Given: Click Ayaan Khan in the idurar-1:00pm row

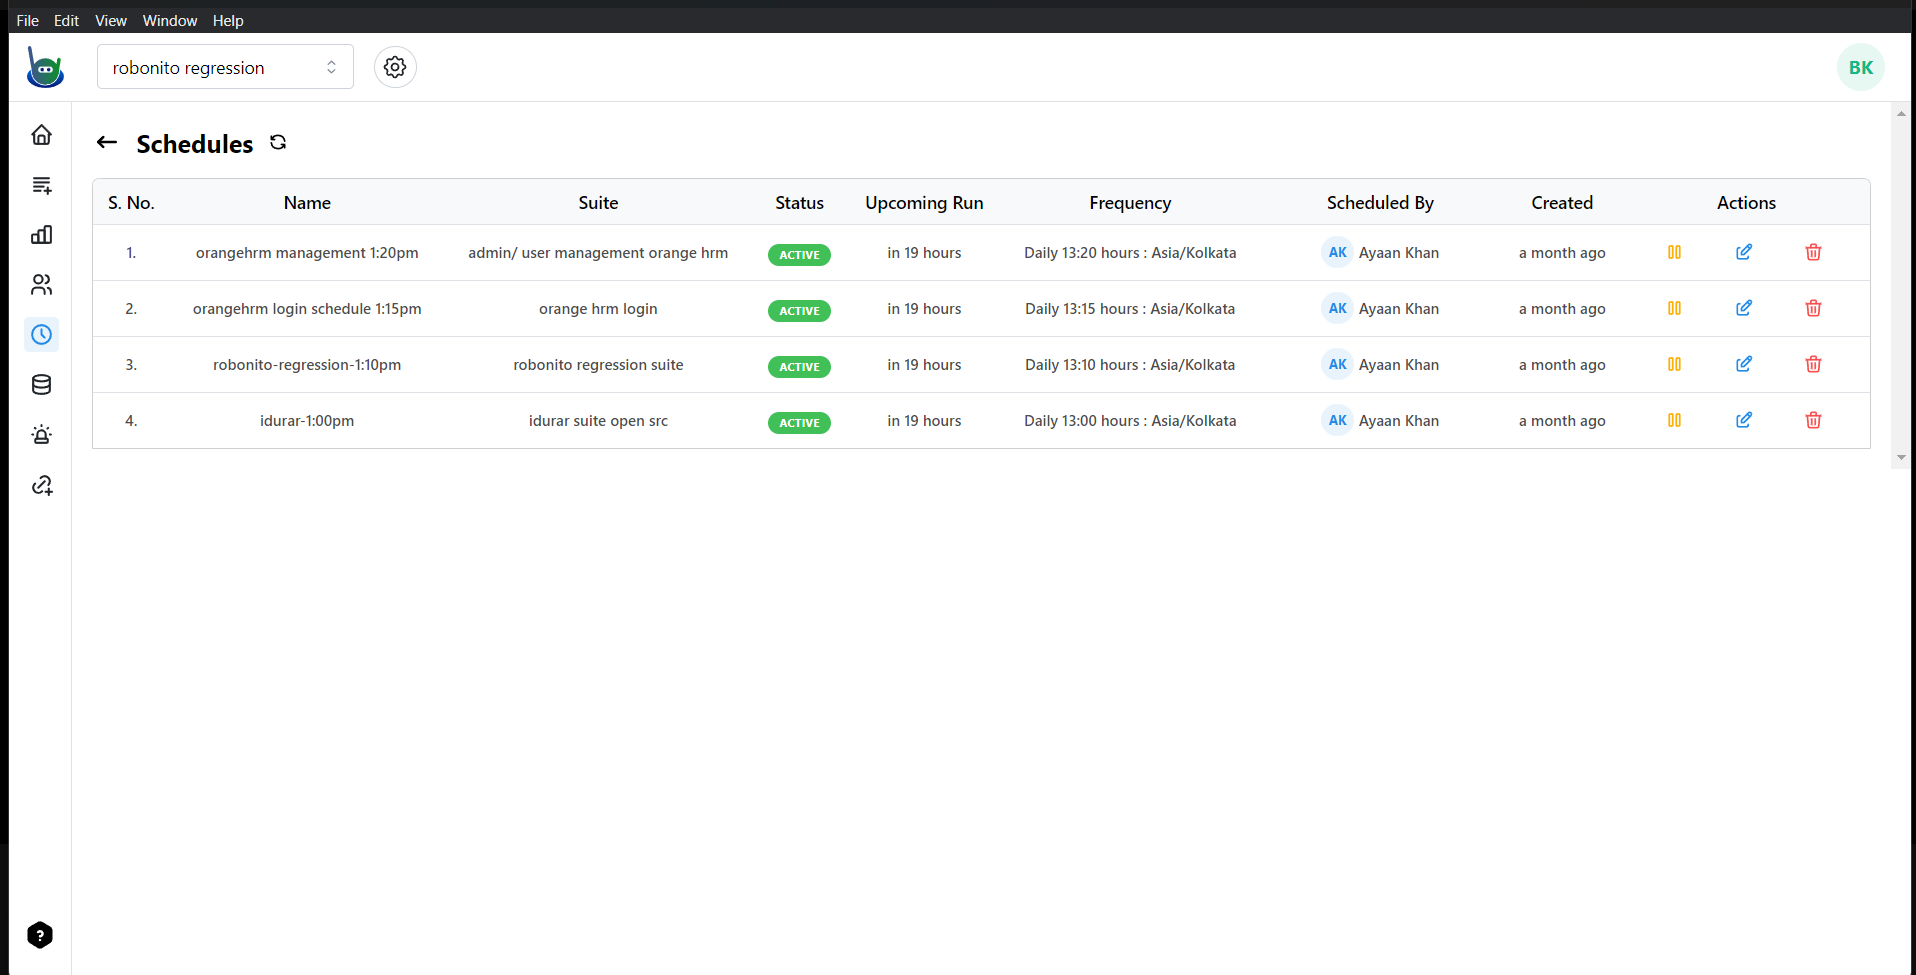Looking at the screenshot, I should pyautogui.click(x=1398, y=421).
